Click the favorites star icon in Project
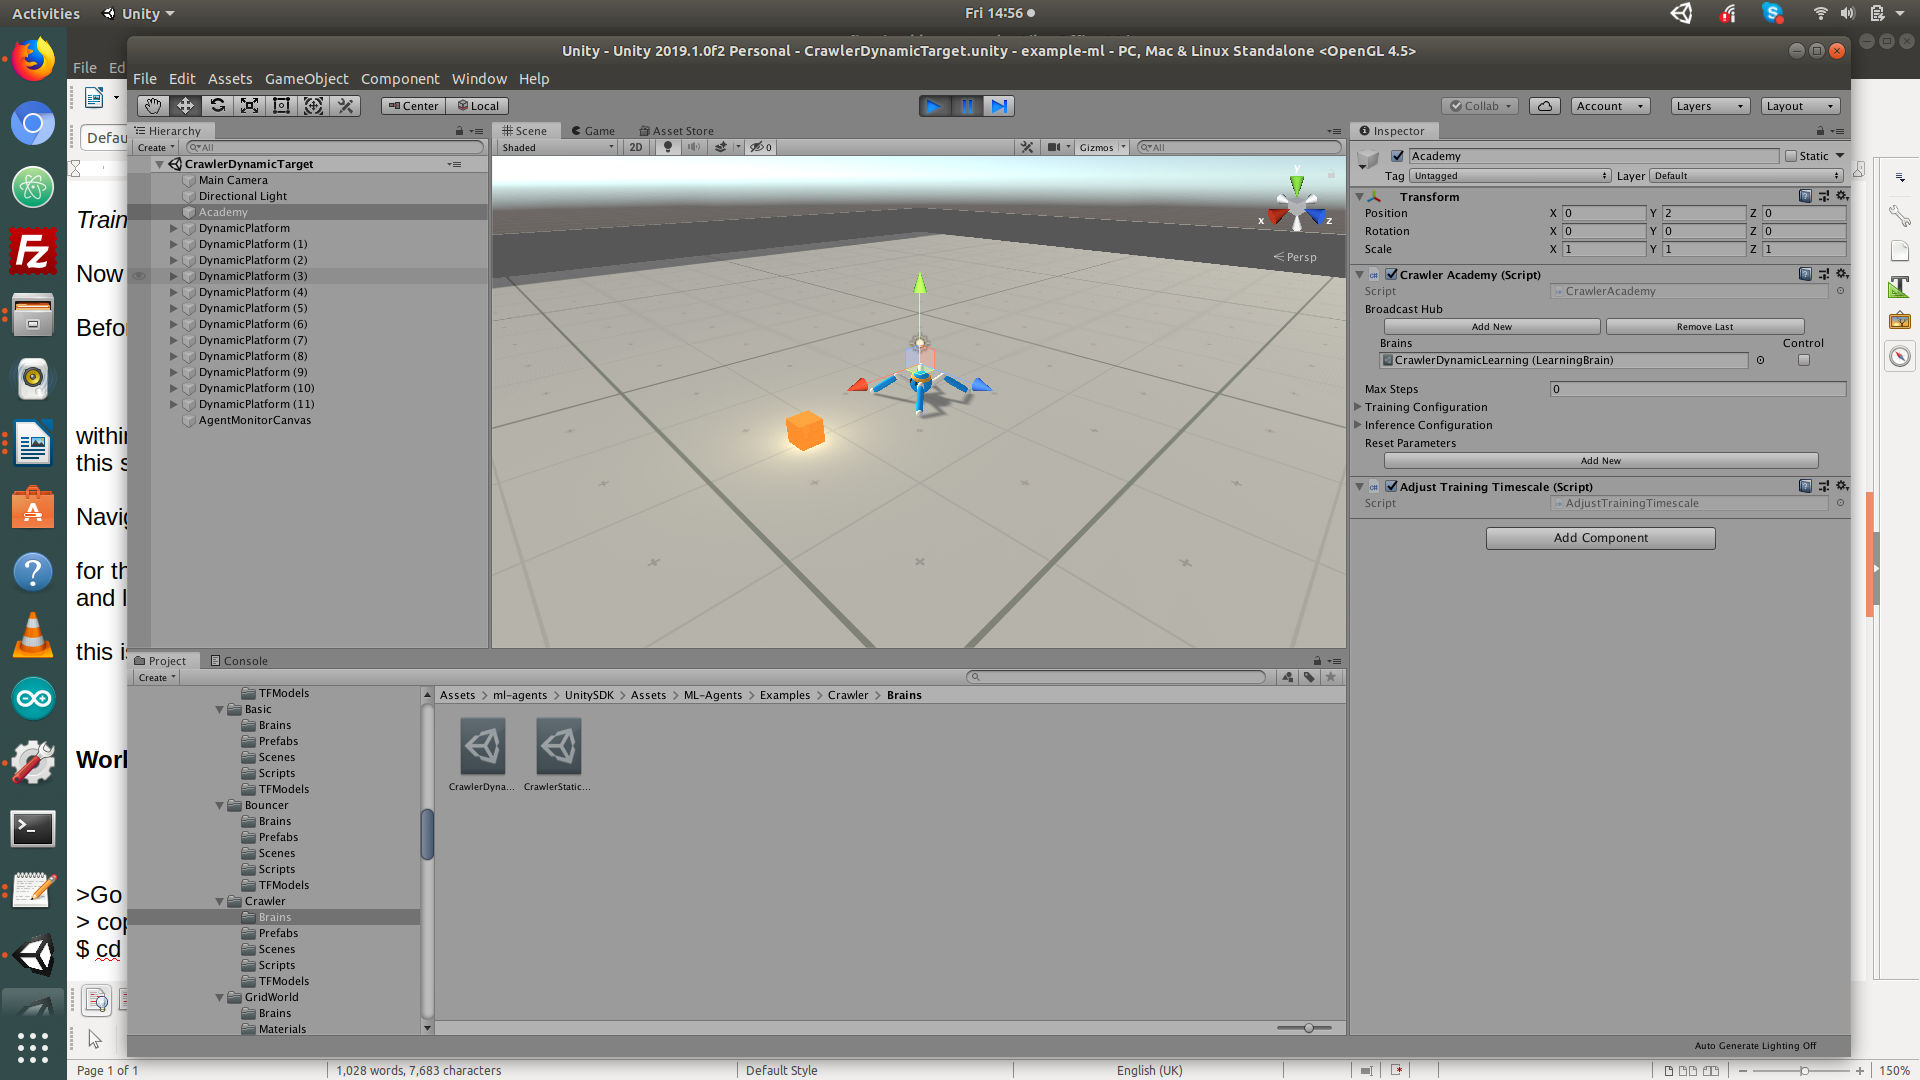 click(x=1330, y=677)
